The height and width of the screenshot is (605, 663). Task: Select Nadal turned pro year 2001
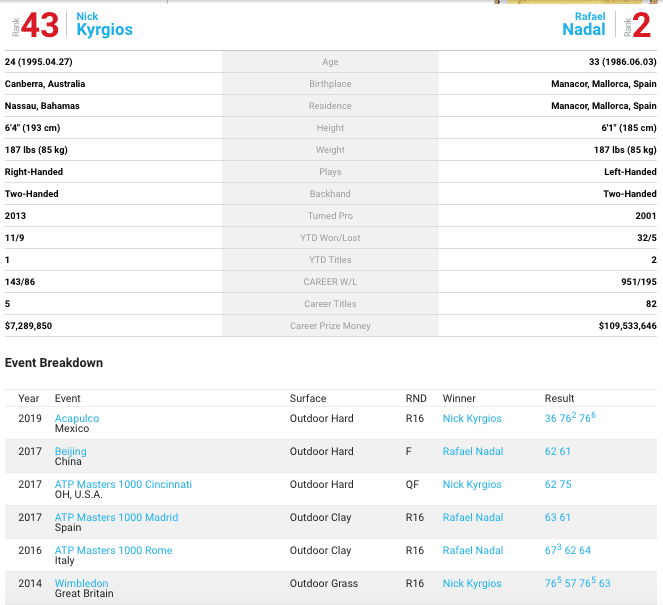[646, 216]
